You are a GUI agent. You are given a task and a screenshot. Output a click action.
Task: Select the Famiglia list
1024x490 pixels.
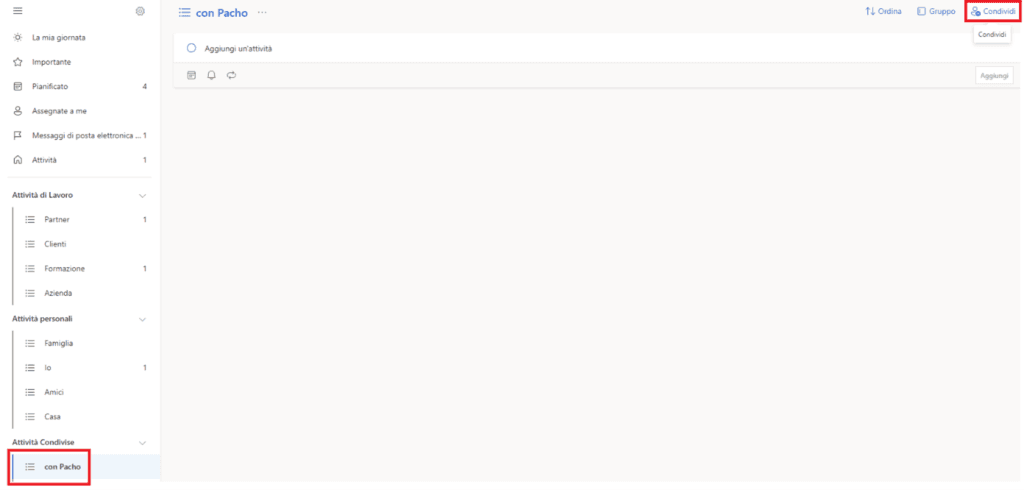coord(84,343)
